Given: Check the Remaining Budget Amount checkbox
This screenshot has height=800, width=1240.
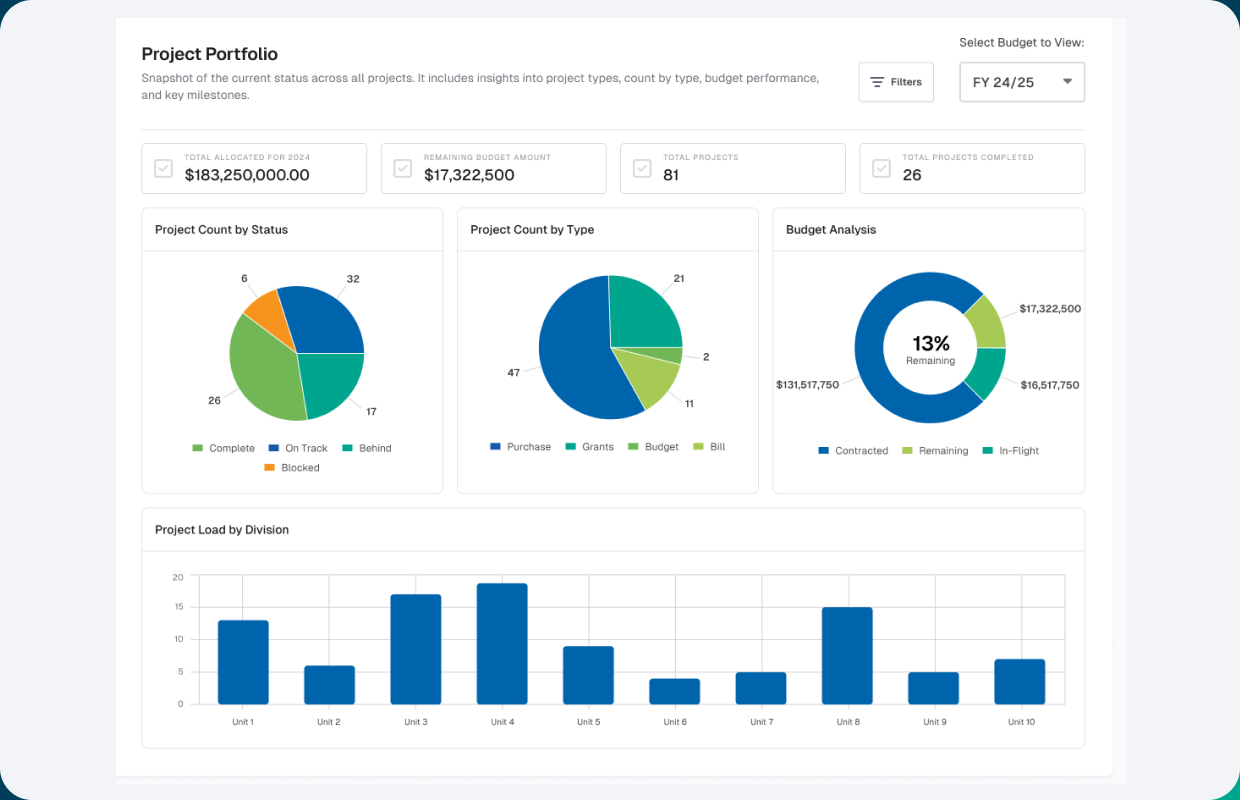Looking at the screenshot, I should pos(402,168).
